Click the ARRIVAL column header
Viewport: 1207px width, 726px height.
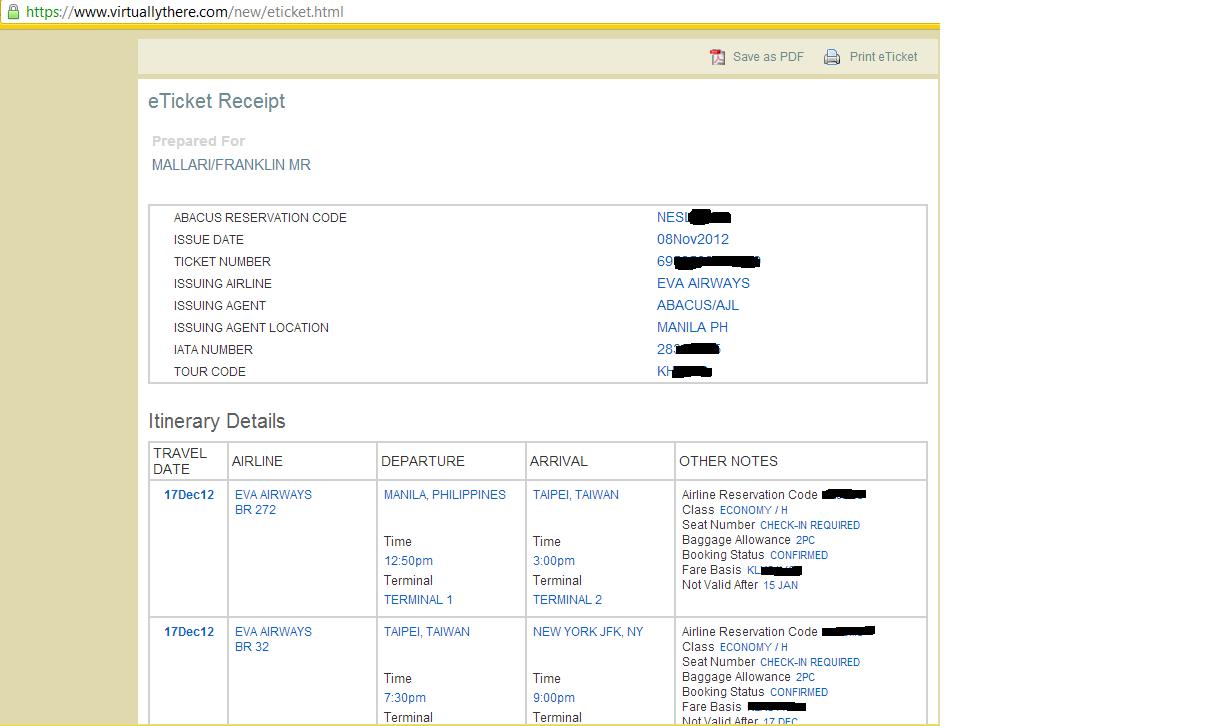click(x=559, y=461)
